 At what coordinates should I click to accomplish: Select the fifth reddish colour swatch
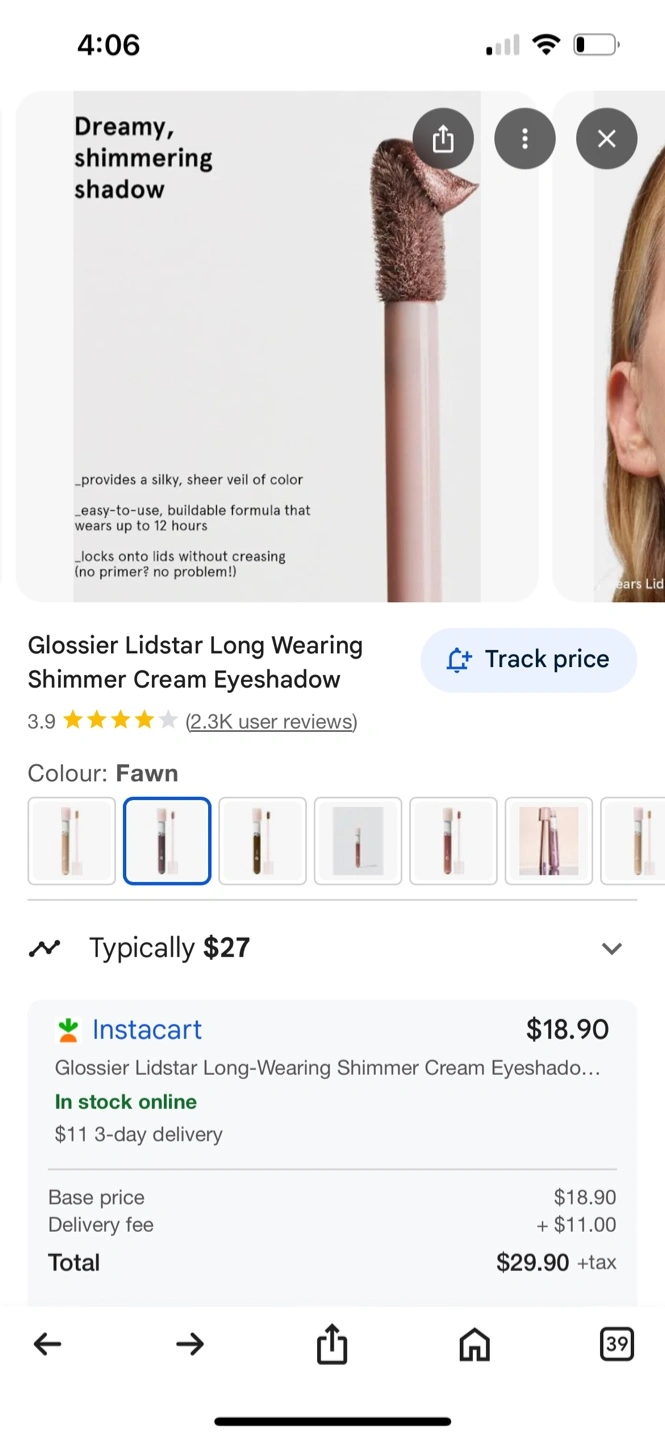(x=453, y=841)
